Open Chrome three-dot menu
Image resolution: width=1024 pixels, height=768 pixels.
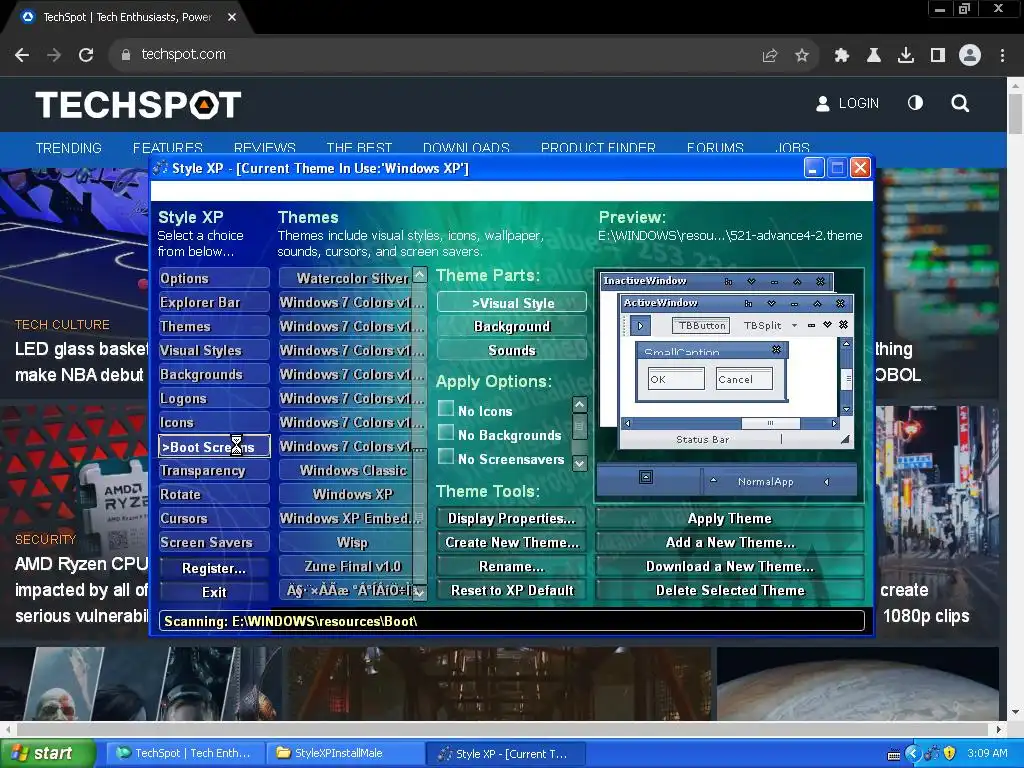tap(1002, 56)
